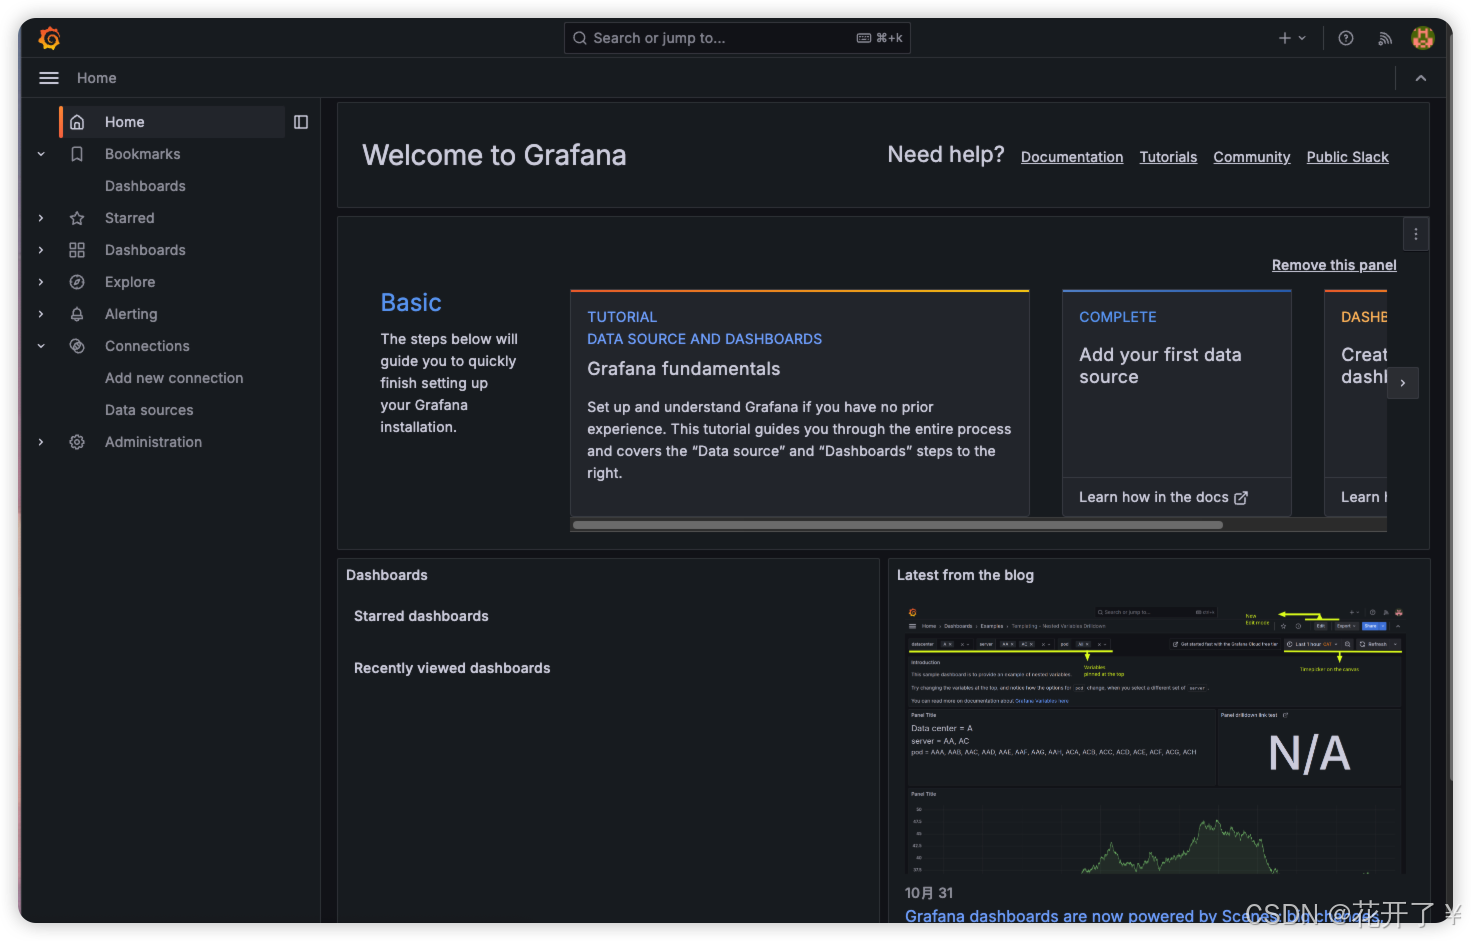Click the Bookmarks label in sidebar
1471x941 pixels.
(143, 154)
